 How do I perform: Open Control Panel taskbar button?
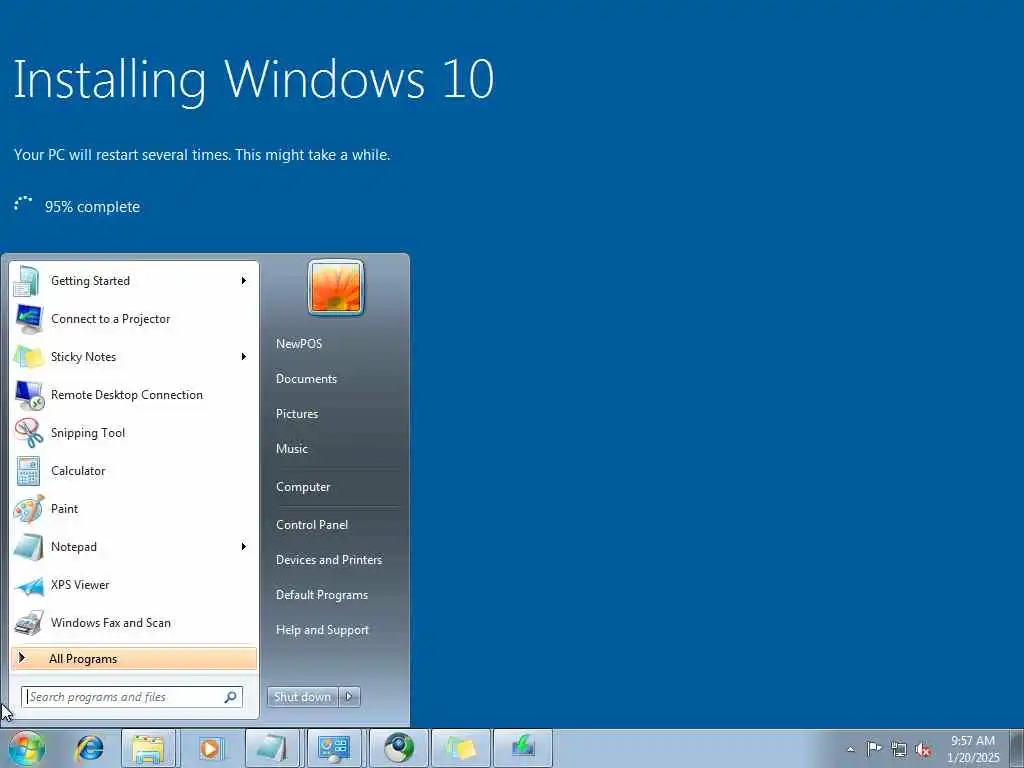click(334, 748)
